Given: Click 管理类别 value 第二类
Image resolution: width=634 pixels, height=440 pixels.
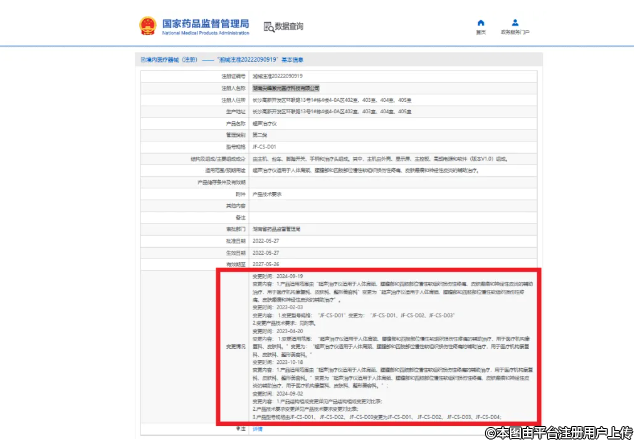Looking at the screenshot, I should (x=260, y=134).
